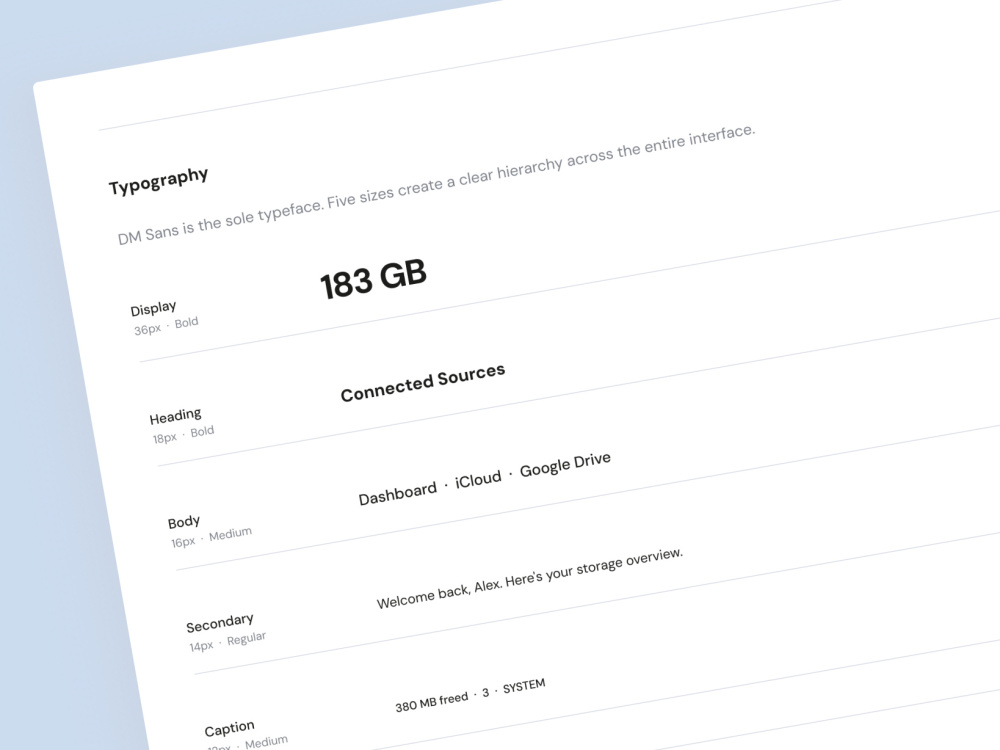This screenshot has width=1000, height=750.
Task: Click the Typography section title
Action: tap(158, 180)
